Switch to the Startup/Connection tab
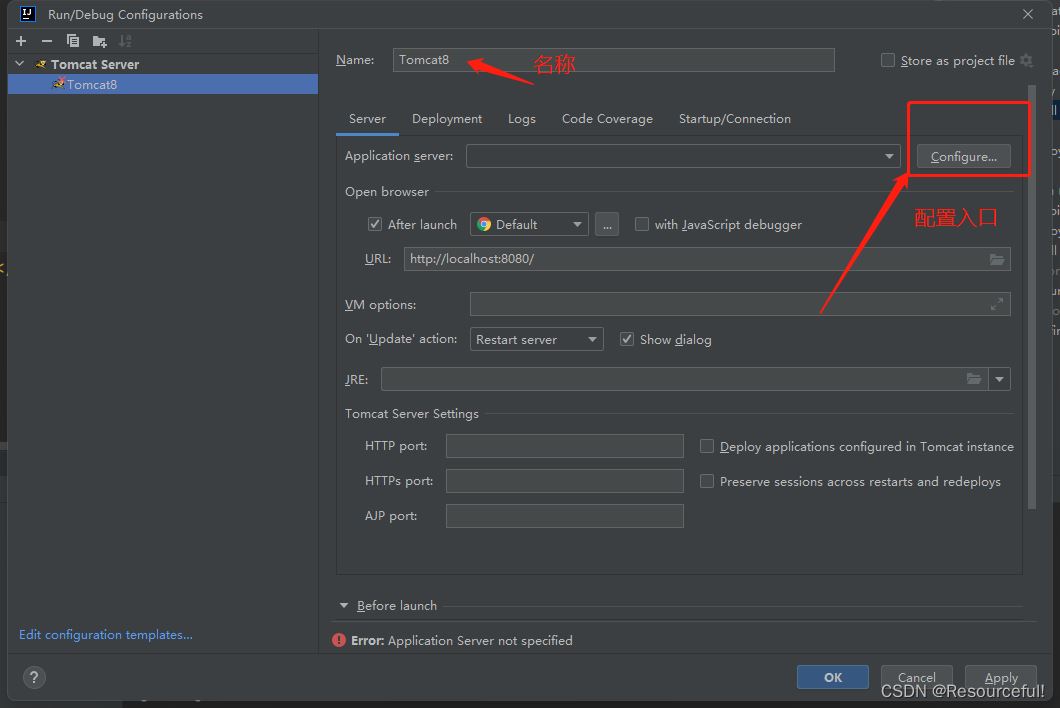The image size is (1060, 708). tap(735, 118)
